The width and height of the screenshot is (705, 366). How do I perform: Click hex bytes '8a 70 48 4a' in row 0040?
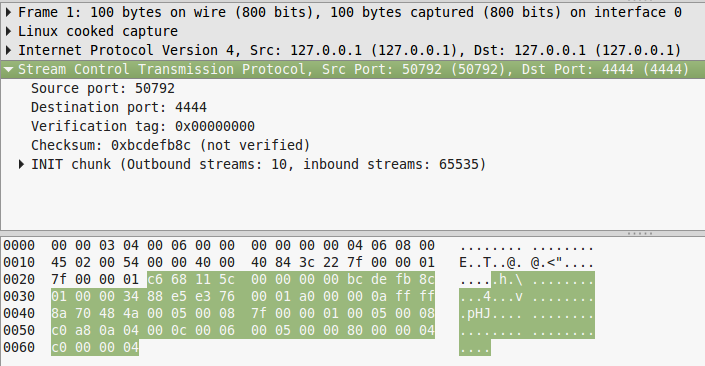click(95, 313)
